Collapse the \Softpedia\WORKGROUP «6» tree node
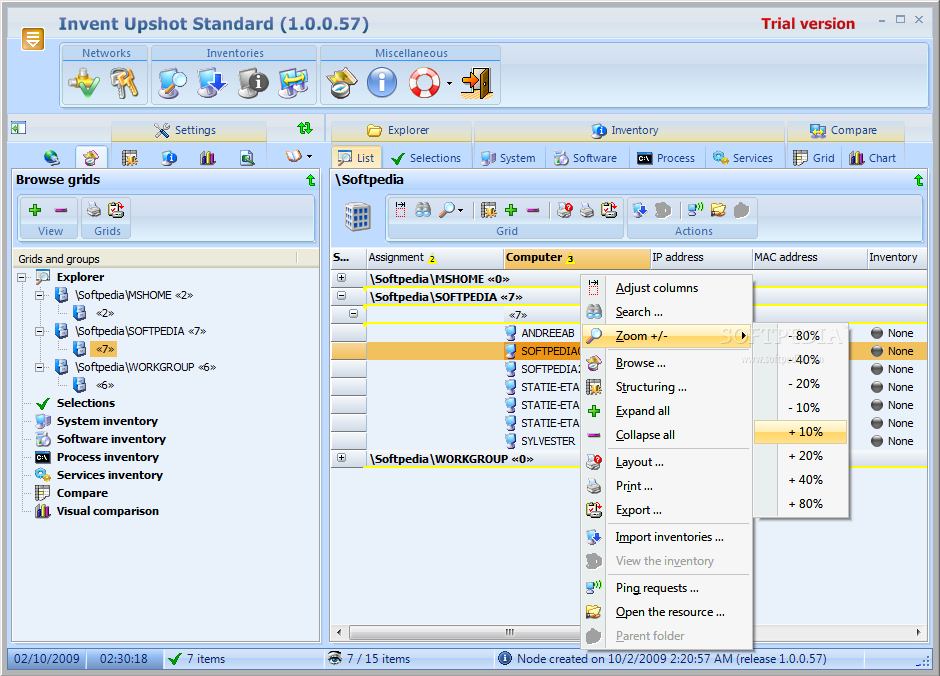Image resolution: width=940 pixels, height=676 pixels. 40,367
